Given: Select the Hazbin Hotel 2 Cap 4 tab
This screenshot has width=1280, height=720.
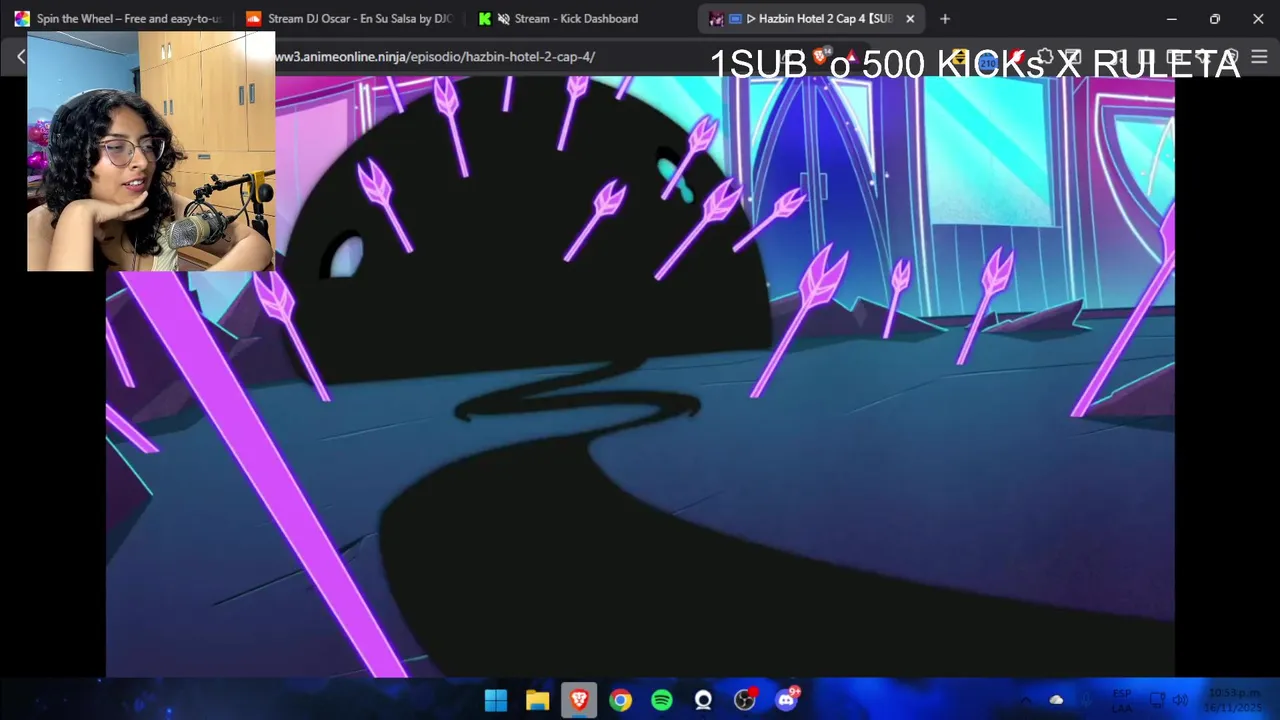Looking at the screenshot, I should [810, 18].
